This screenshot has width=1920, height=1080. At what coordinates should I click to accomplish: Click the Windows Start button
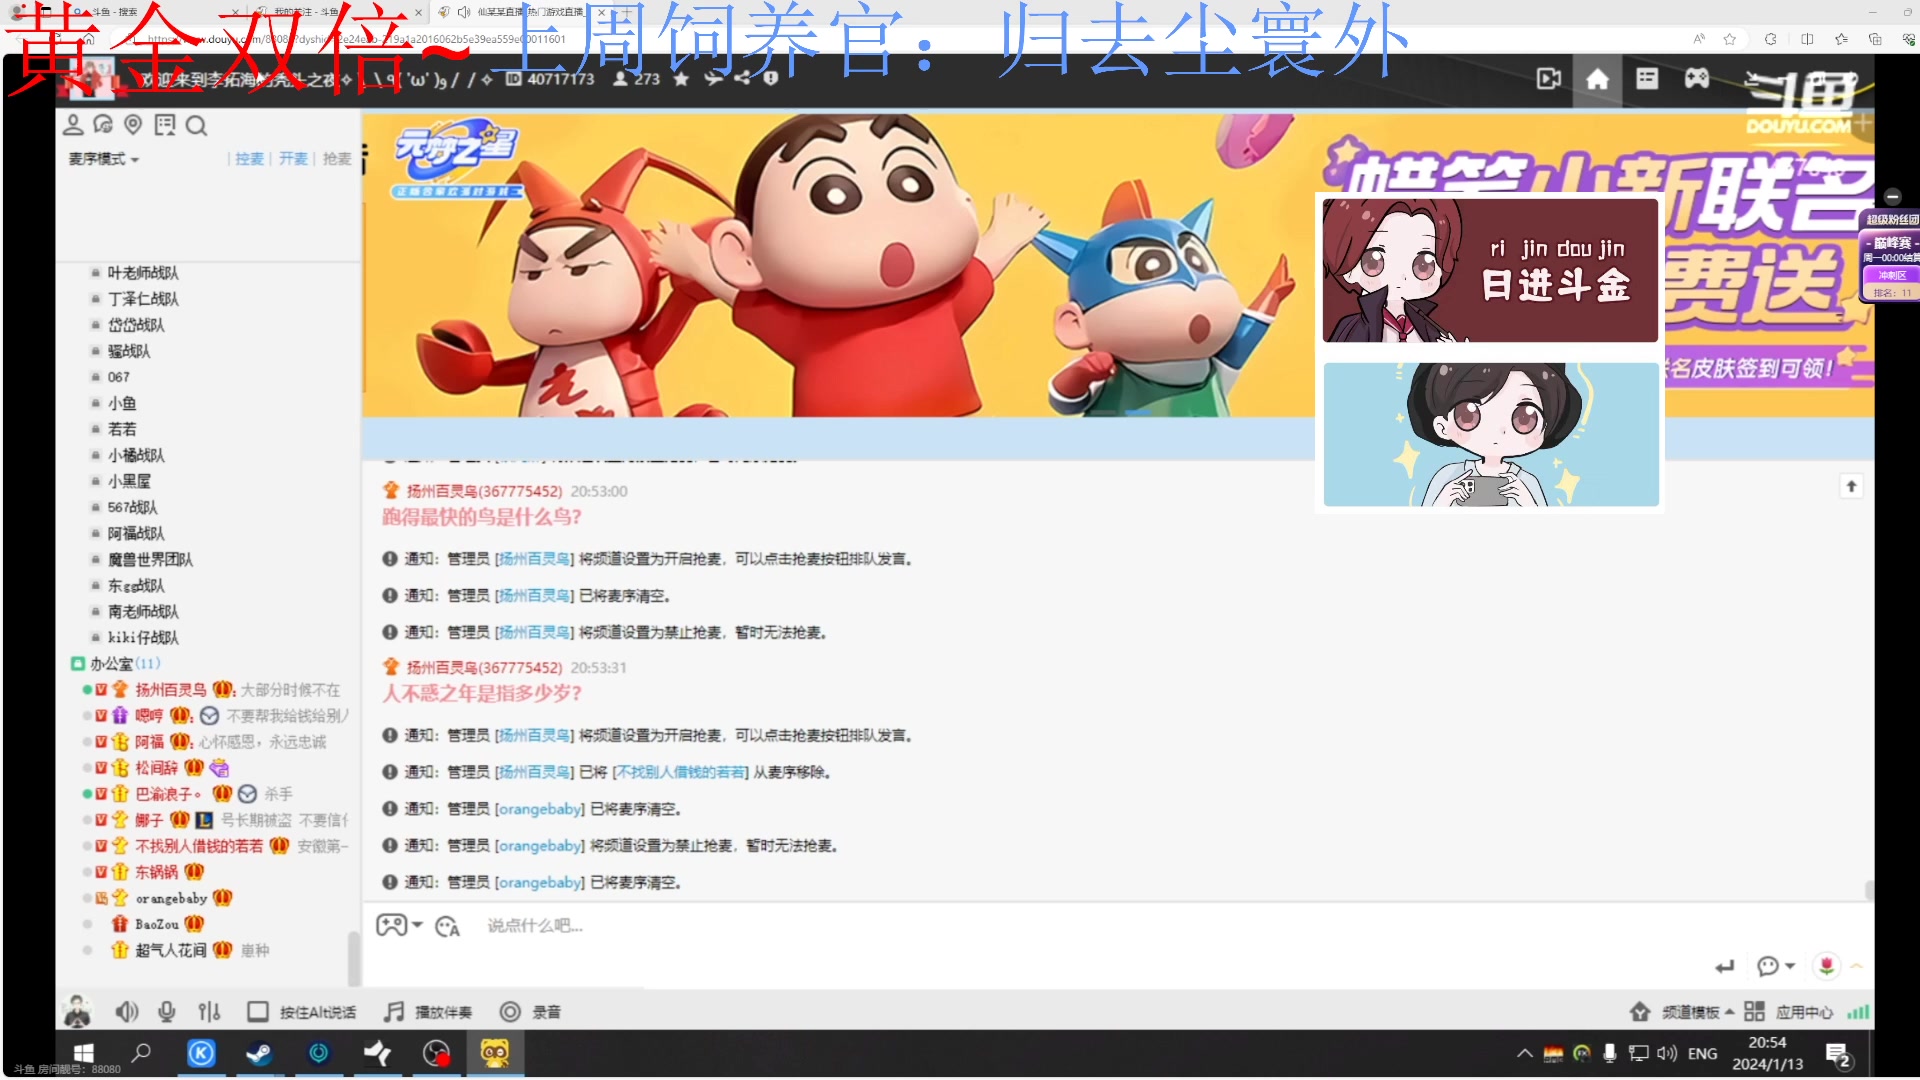[x=84, y=1053]
